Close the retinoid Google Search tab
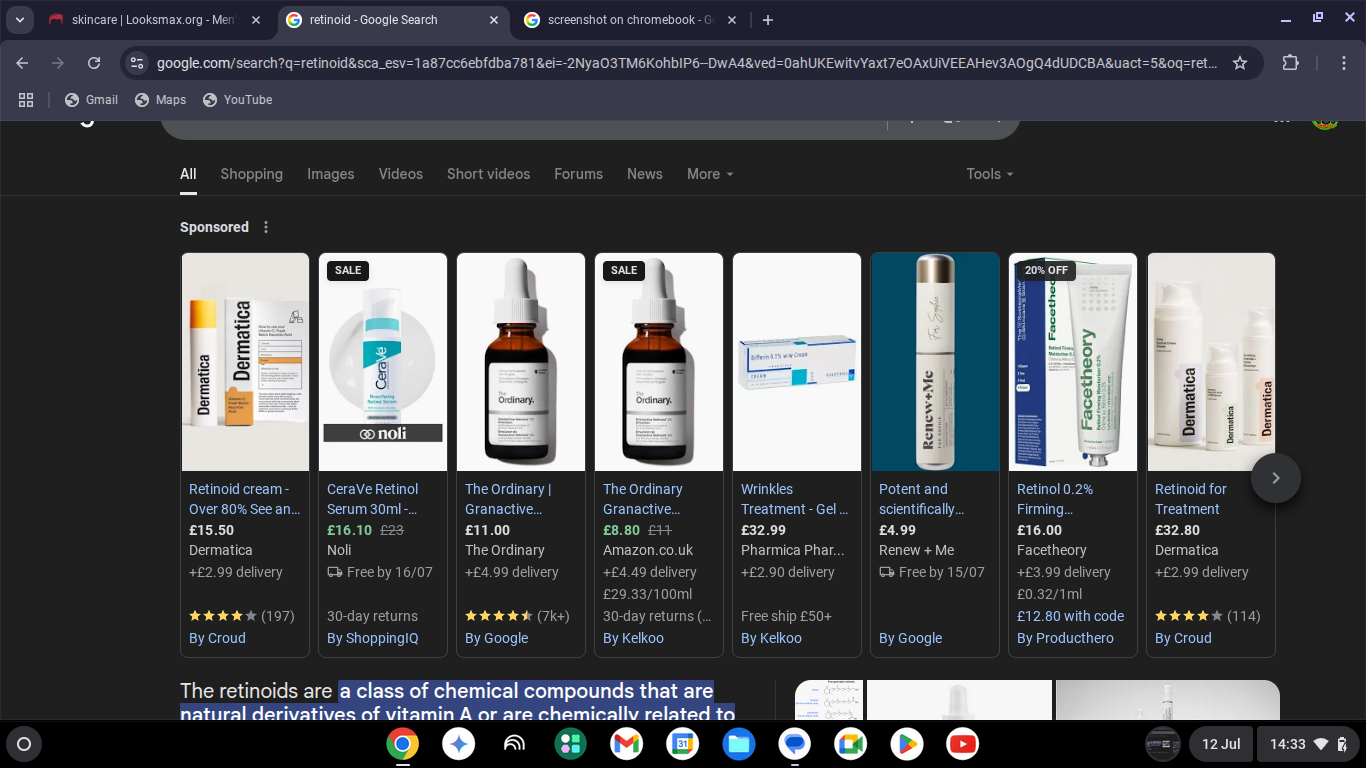Image resolution: width=1366 pixels, height=768 pixels. click(x=494, y=20)
